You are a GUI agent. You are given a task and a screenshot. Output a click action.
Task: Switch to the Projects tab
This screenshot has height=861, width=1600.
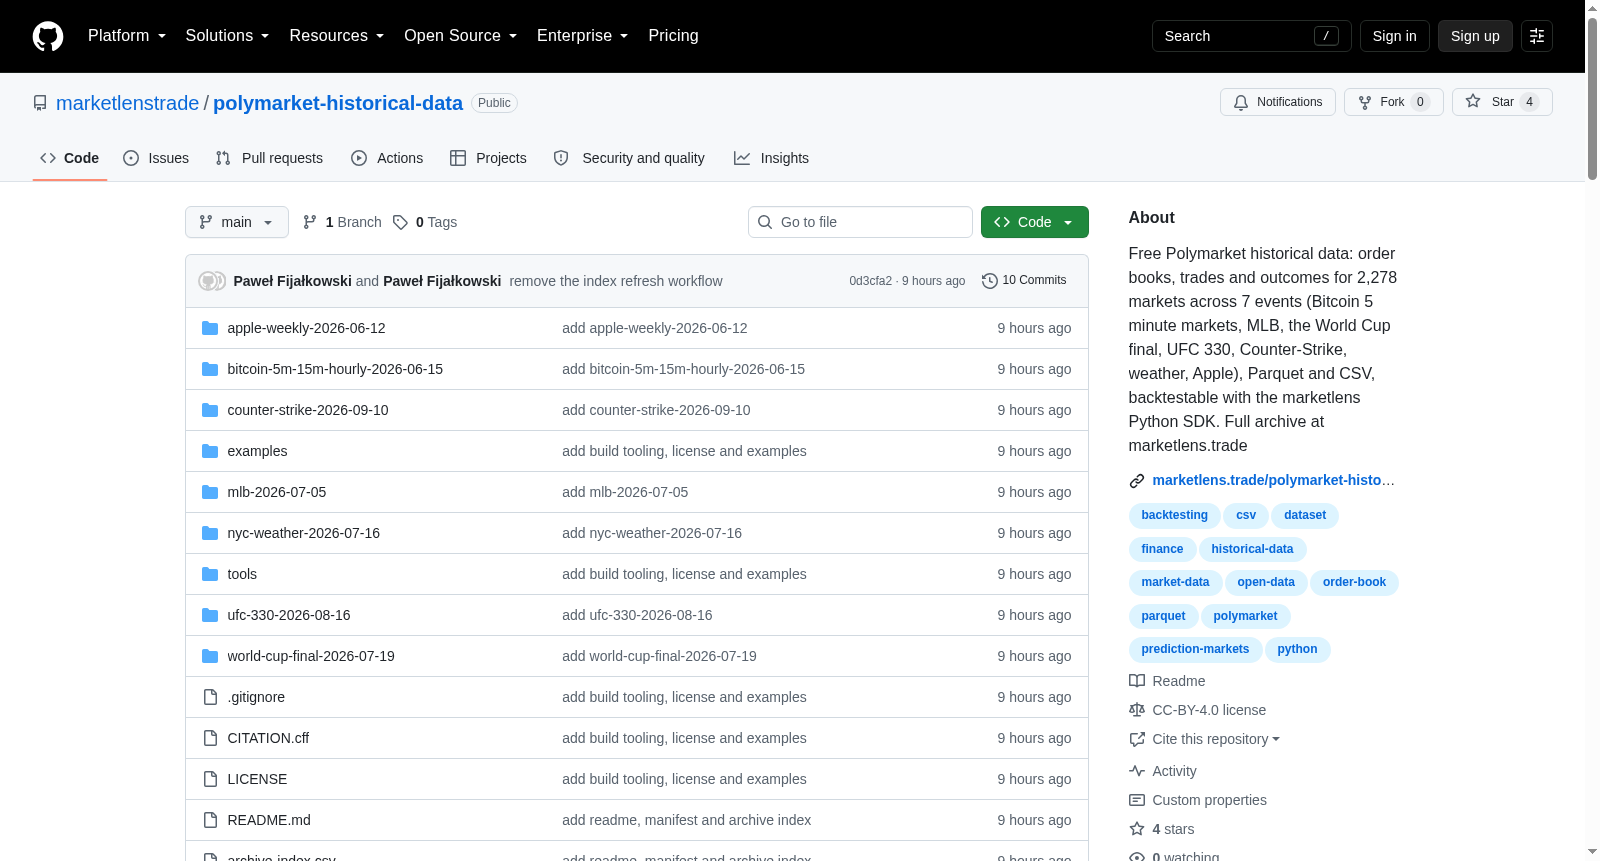click(488, 158)
